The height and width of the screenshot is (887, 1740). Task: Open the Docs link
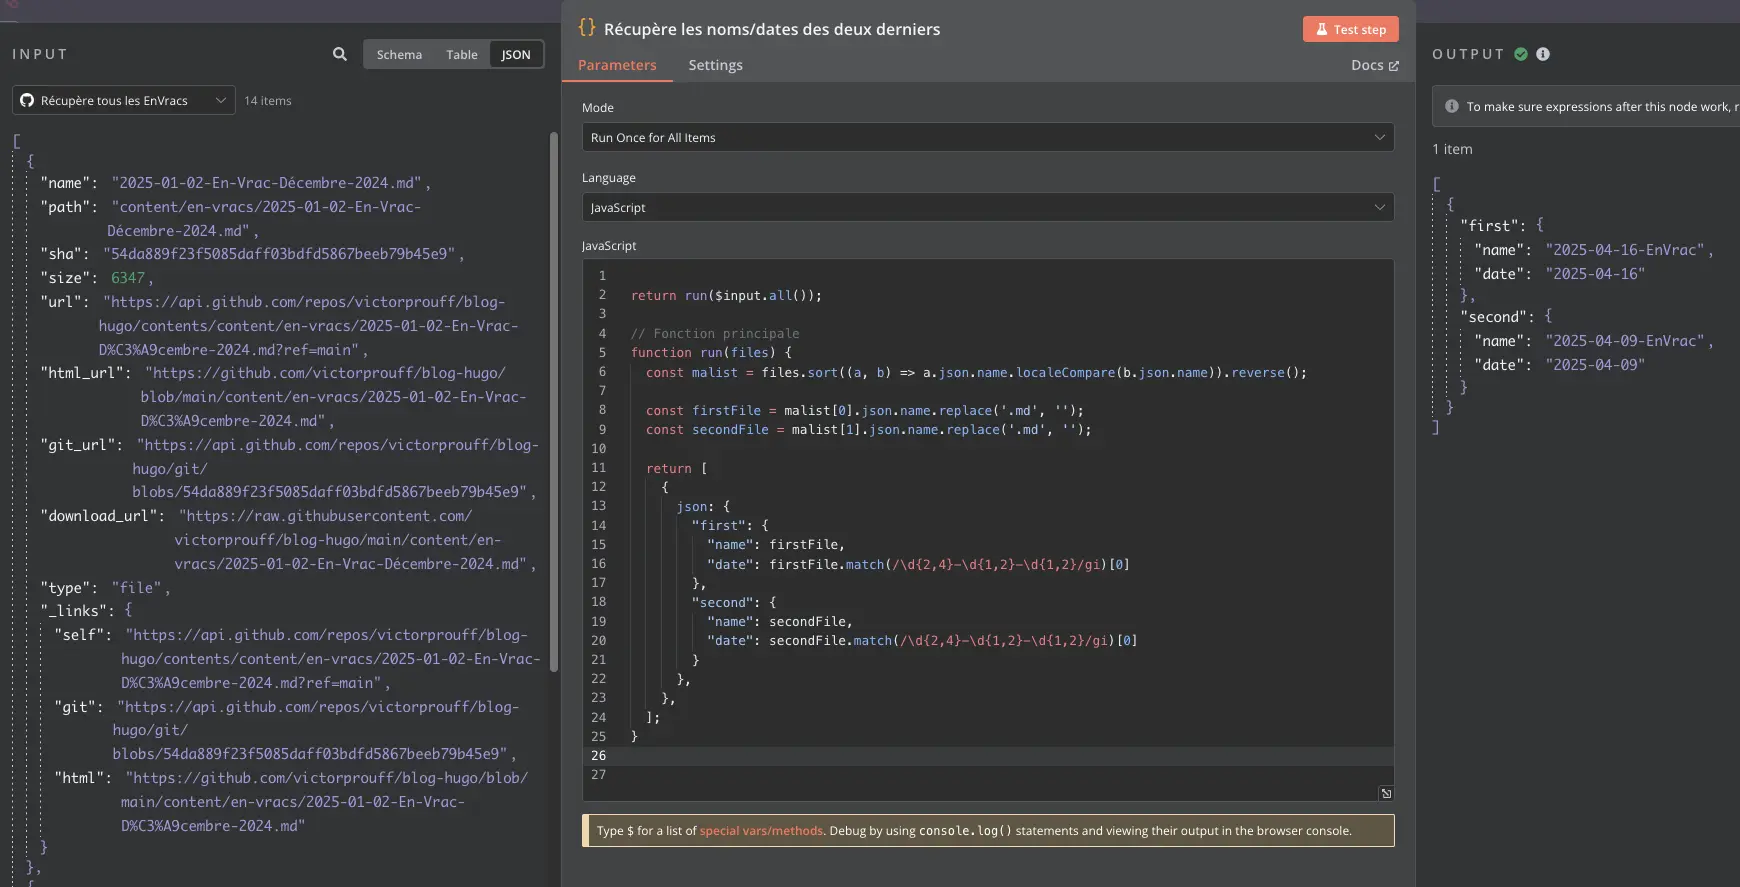pos(1375,65)
